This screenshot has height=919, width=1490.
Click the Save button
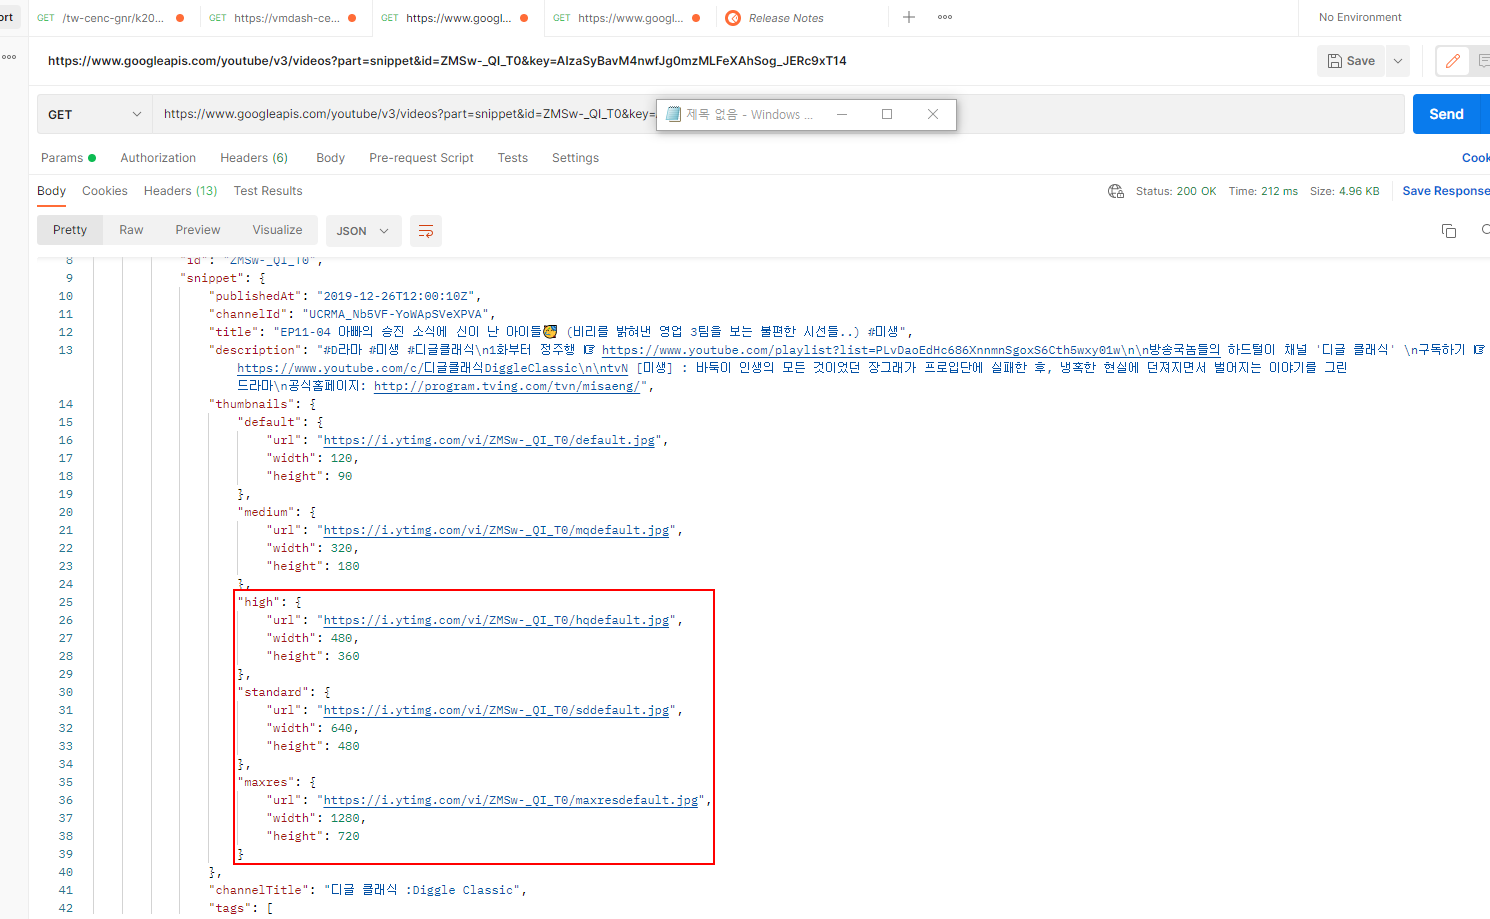click(1351, 61)
